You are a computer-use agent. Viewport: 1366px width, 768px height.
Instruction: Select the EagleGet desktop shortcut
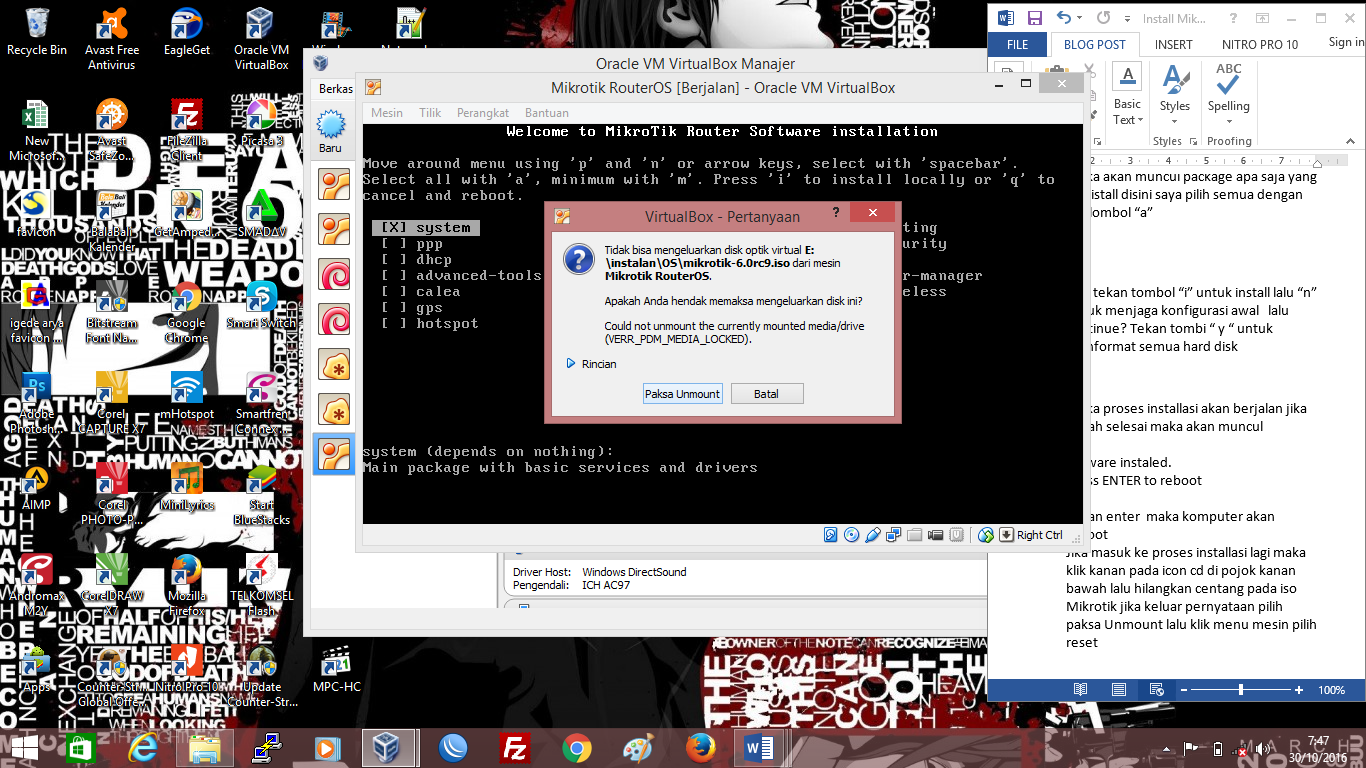tap(187, 32)
